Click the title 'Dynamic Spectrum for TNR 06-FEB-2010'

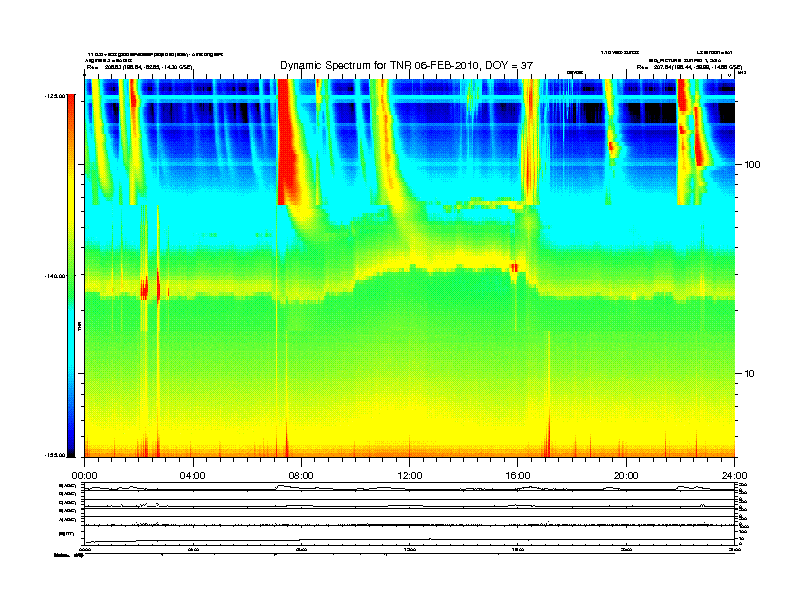pyautogui.click(x=379, y=65)
